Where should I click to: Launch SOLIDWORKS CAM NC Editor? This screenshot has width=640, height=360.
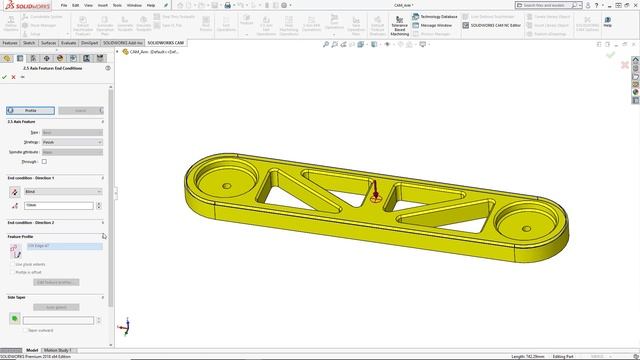click(x=492, y=25)
